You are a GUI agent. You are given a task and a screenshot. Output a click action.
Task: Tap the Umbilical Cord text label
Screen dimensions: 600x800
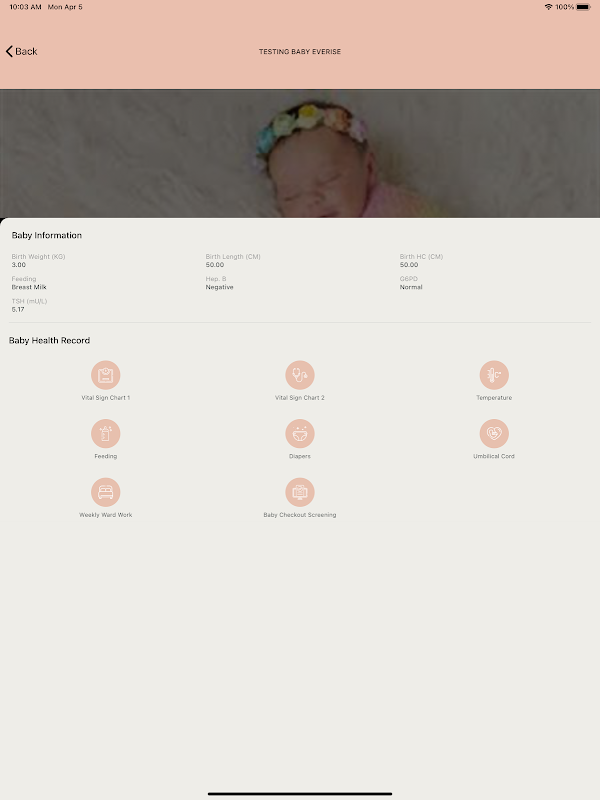click(x=494, y=456)
